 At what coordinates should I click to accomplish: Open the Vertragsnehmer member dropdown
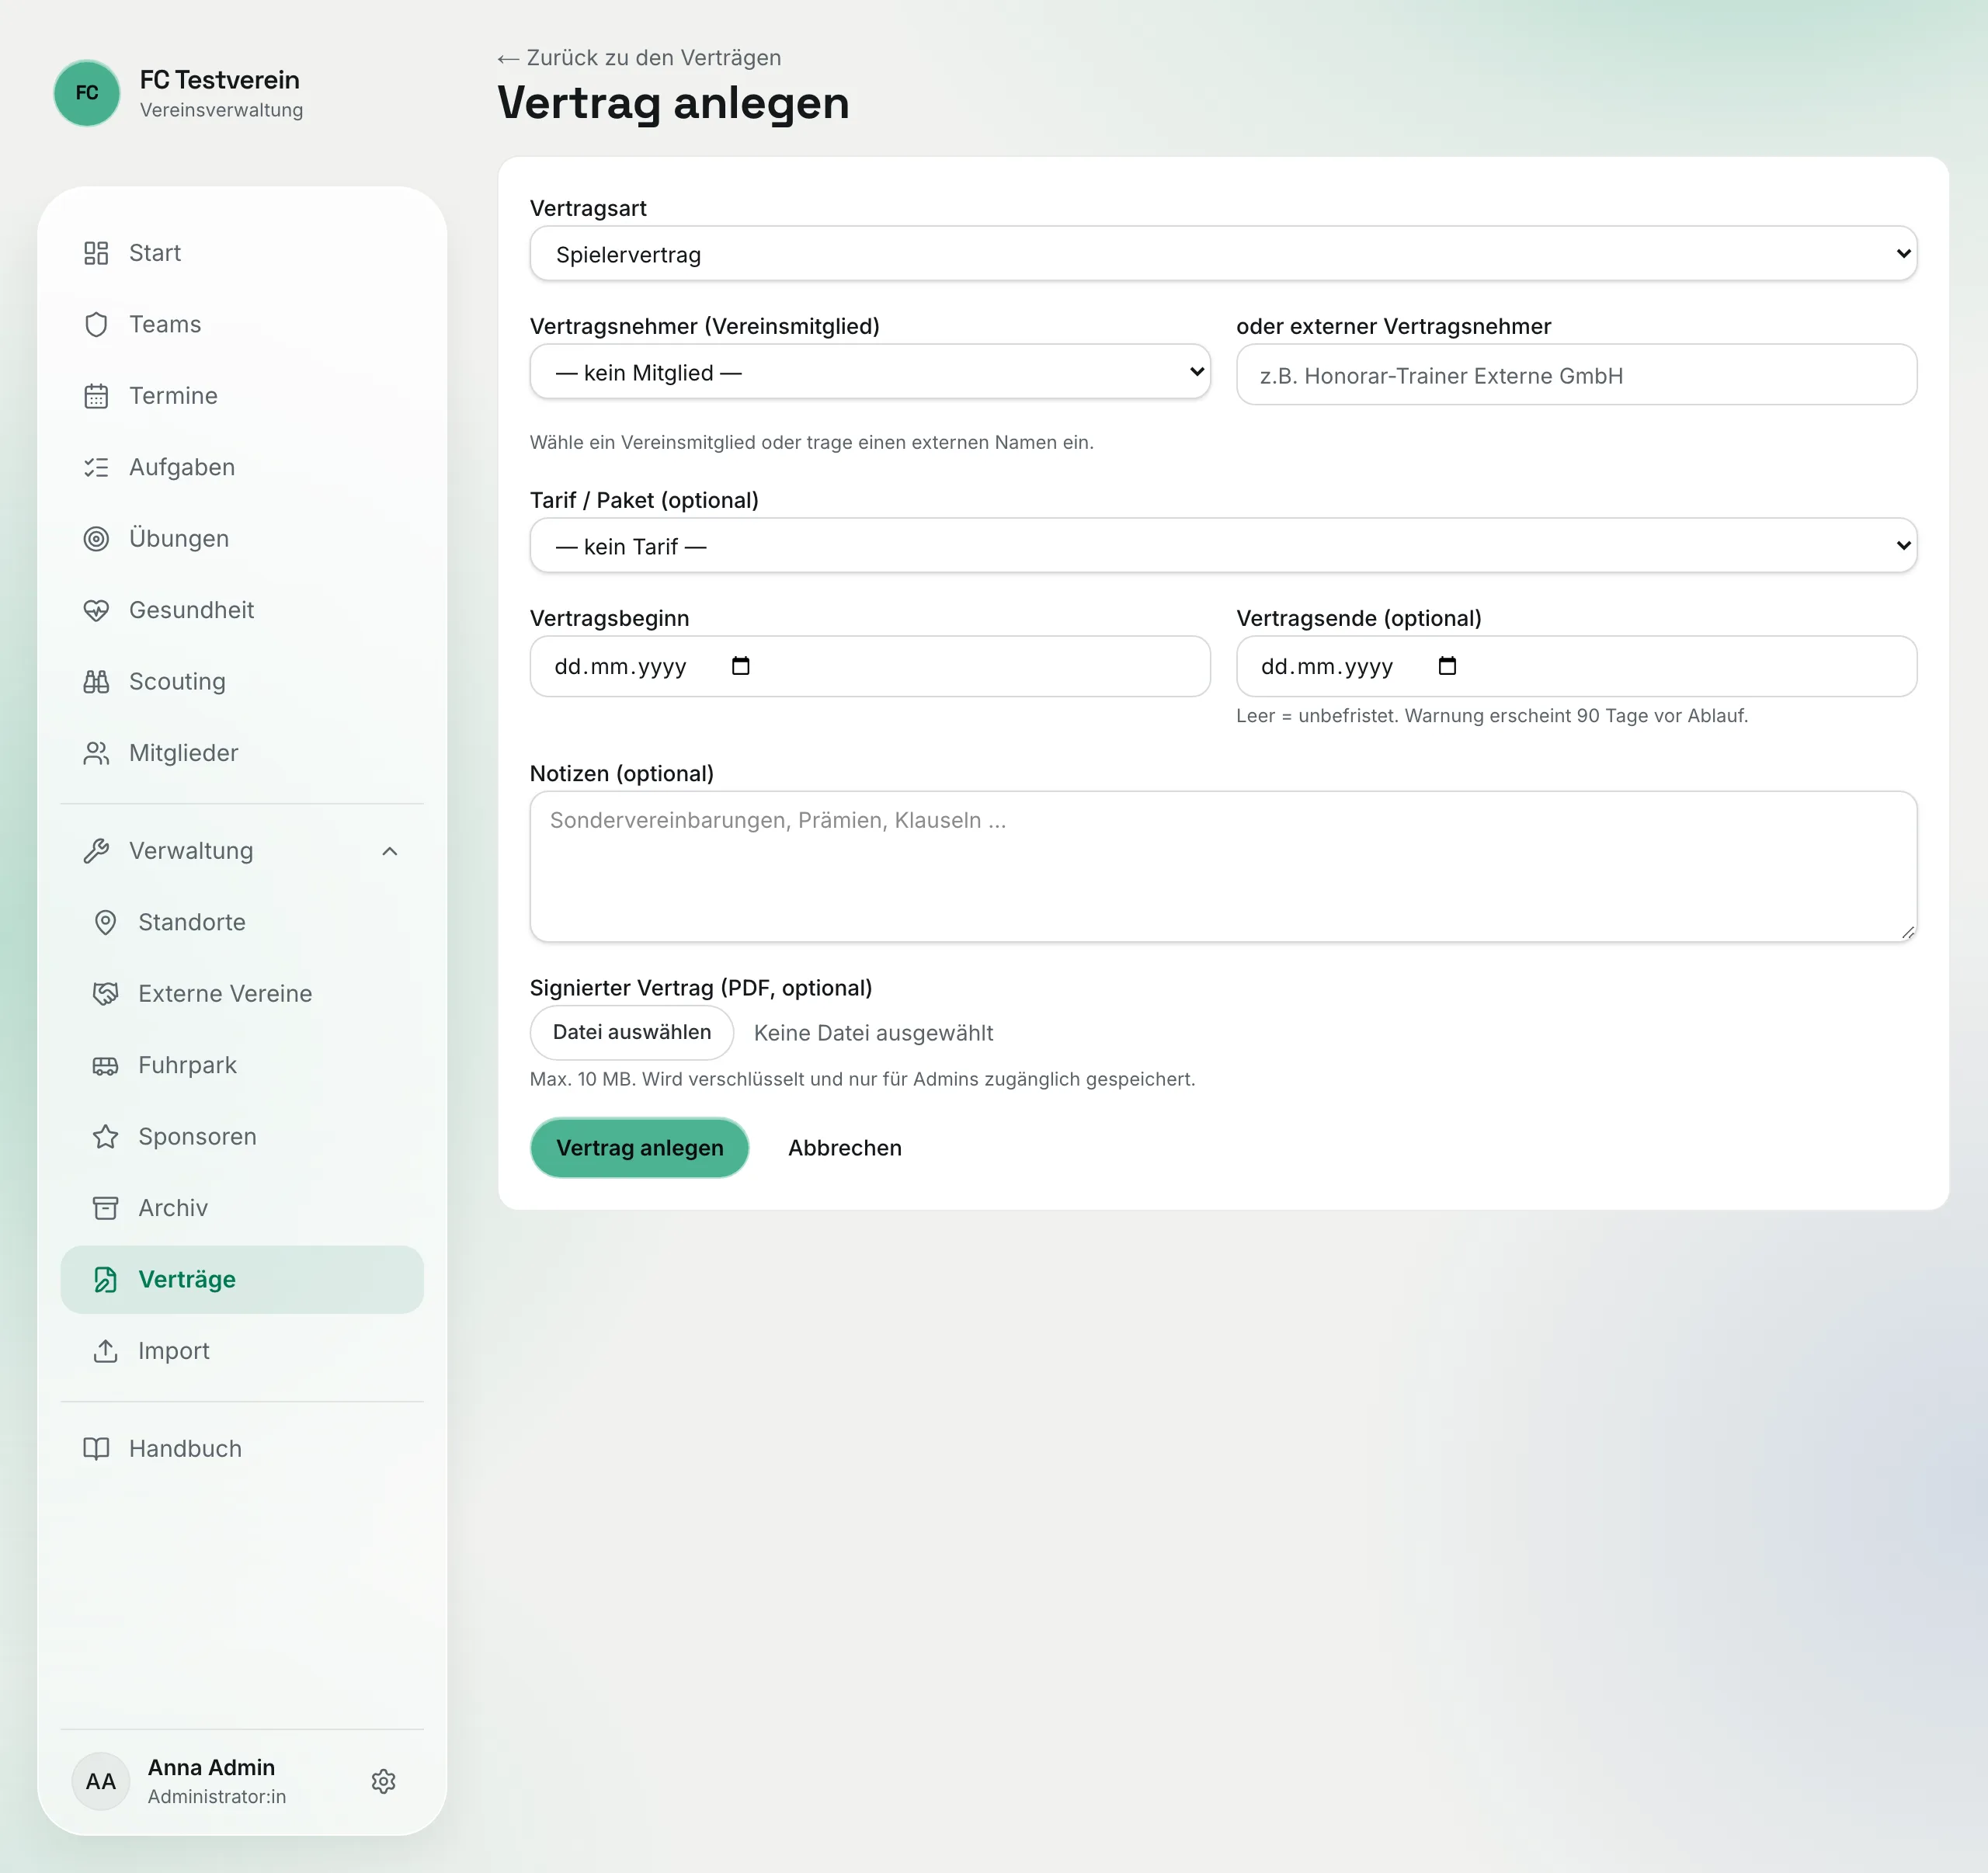(x=870, y=372)
